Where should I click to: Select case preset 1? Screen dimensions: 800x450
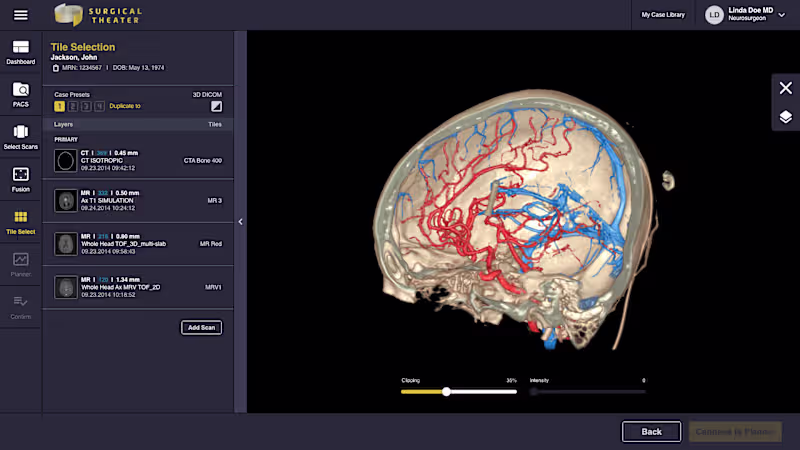tap(59, 106)
